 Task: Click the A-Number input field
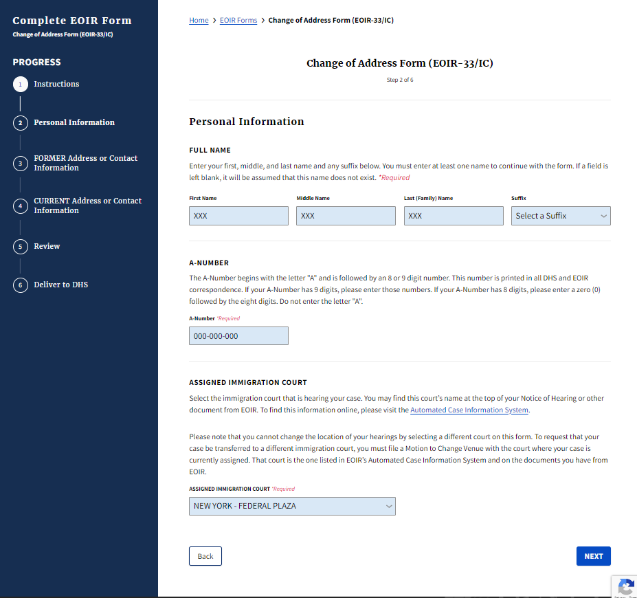click(238, 336)
